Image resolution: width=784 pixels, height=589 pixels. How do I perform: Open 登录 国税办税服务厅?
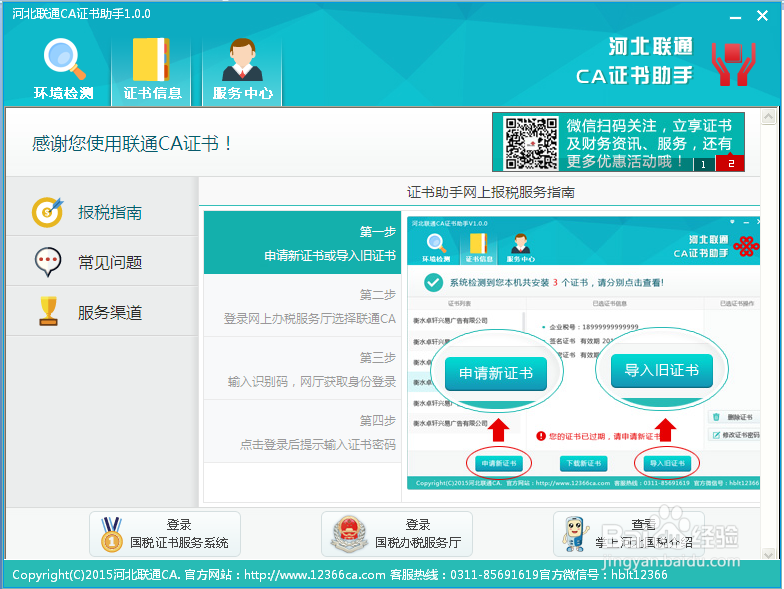[x=397, y=534]
